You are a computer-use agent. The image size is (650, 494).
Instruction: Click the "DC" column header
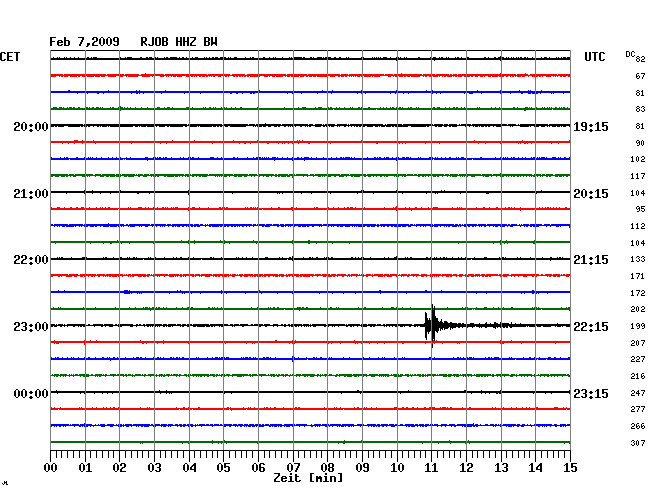coord(630,54)
